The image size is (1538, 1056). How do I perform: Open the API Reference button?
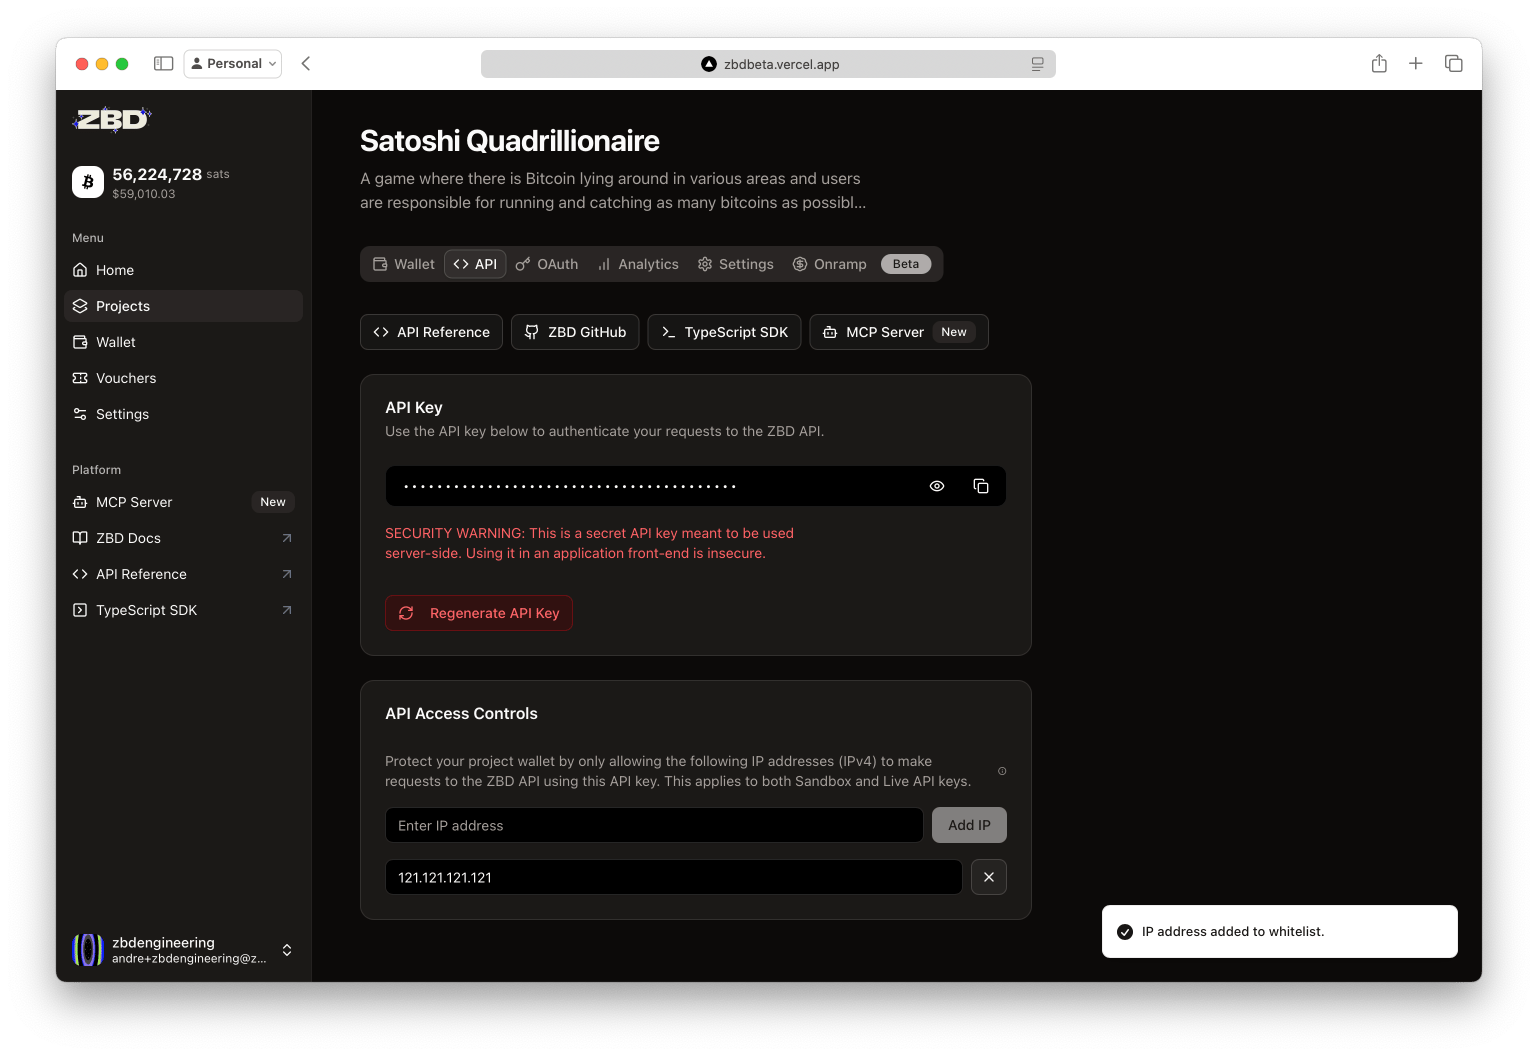[431, 332]
